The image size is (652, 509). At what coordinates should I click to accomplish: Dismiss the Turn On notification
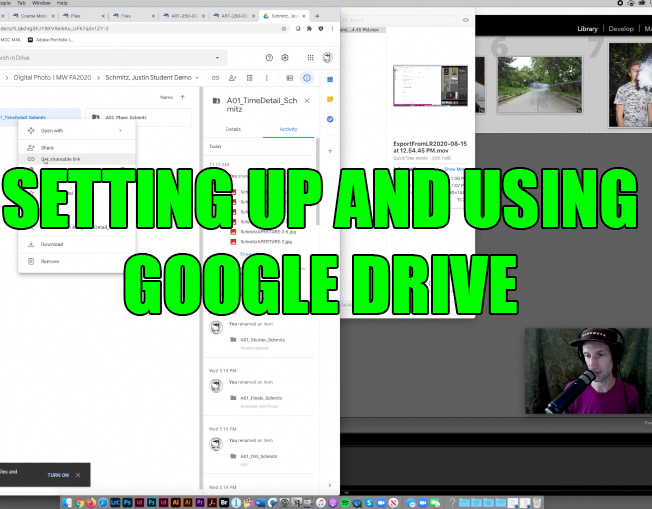pos(78,475)
